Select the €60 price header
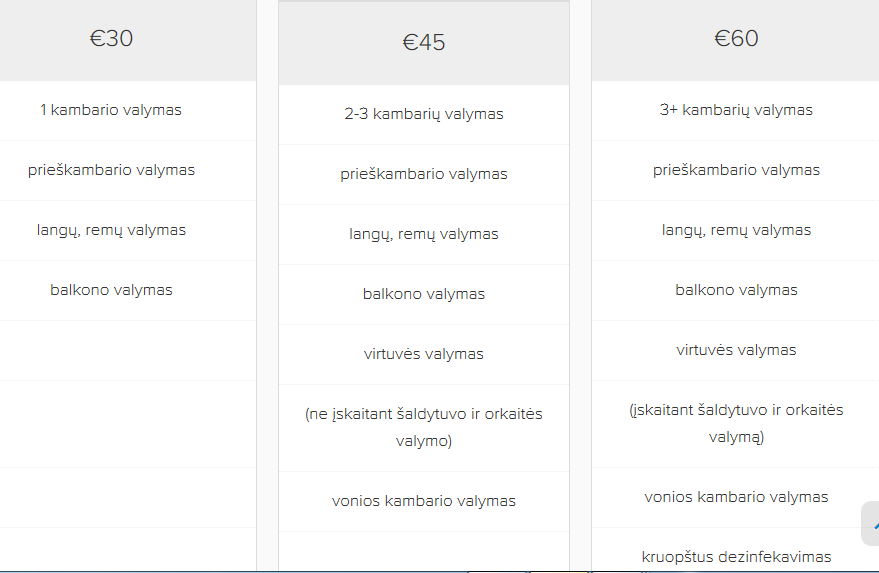 736,39
